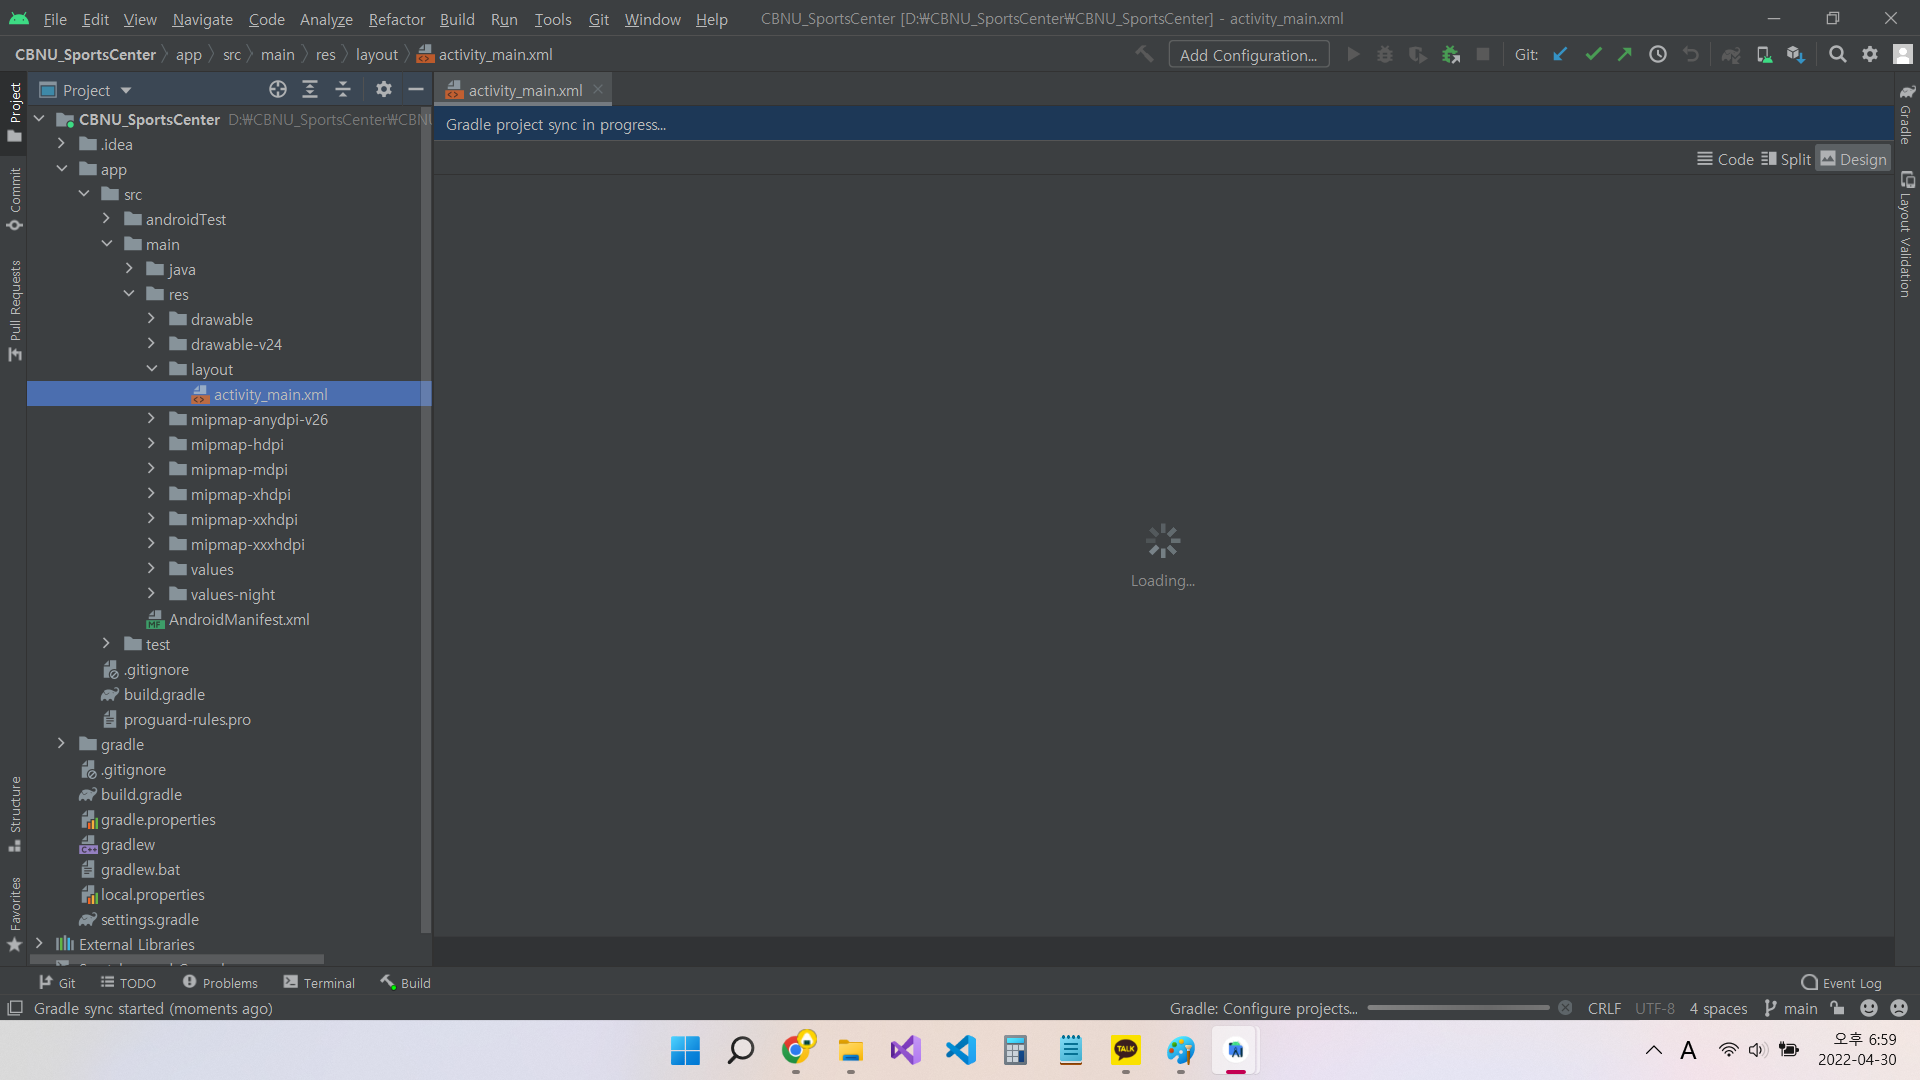
Task: Switch editor to Split view mode
Action: point(1786,159)
